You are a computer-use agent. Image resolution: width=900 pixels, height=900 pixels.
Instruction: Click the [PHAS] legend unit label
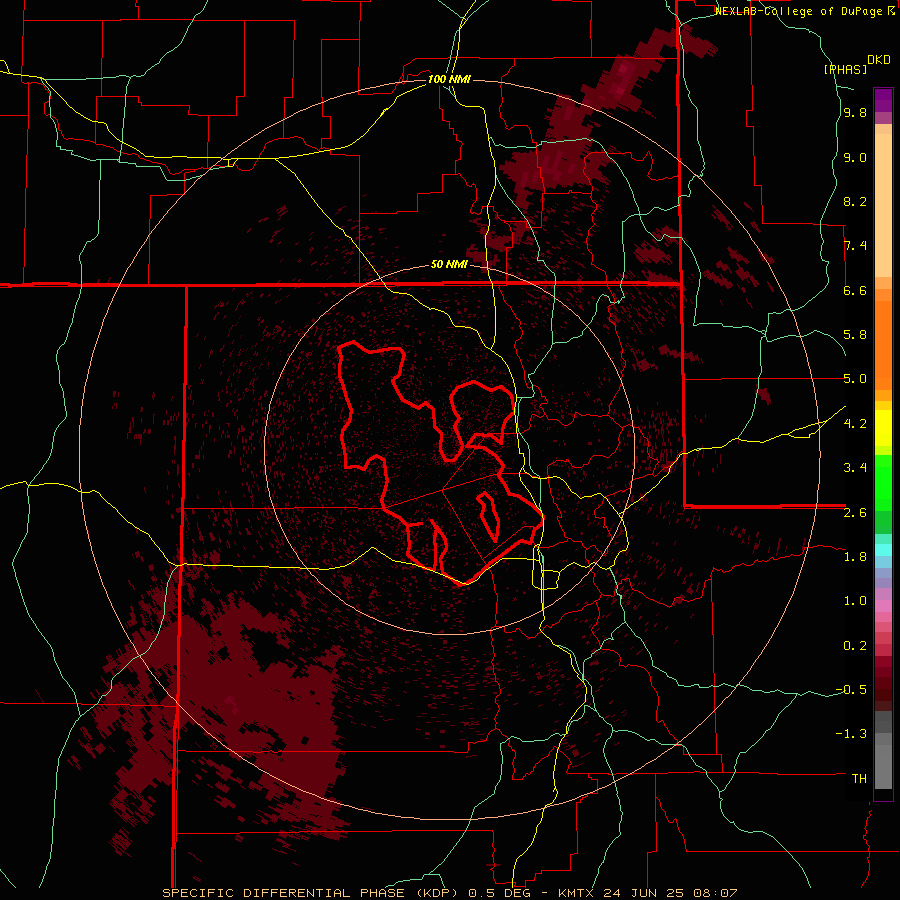(845, 69)
